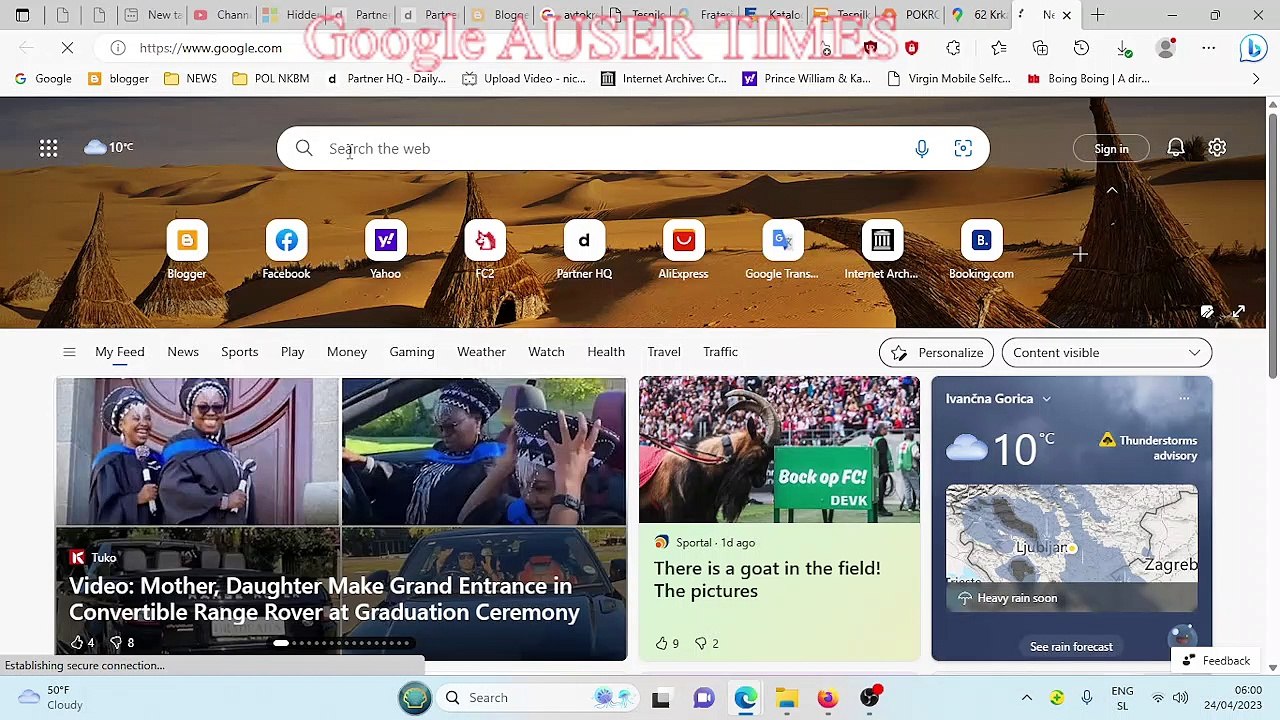
Task: Open the Internet Archive bookmark
Action: click(x=663, y=78)
